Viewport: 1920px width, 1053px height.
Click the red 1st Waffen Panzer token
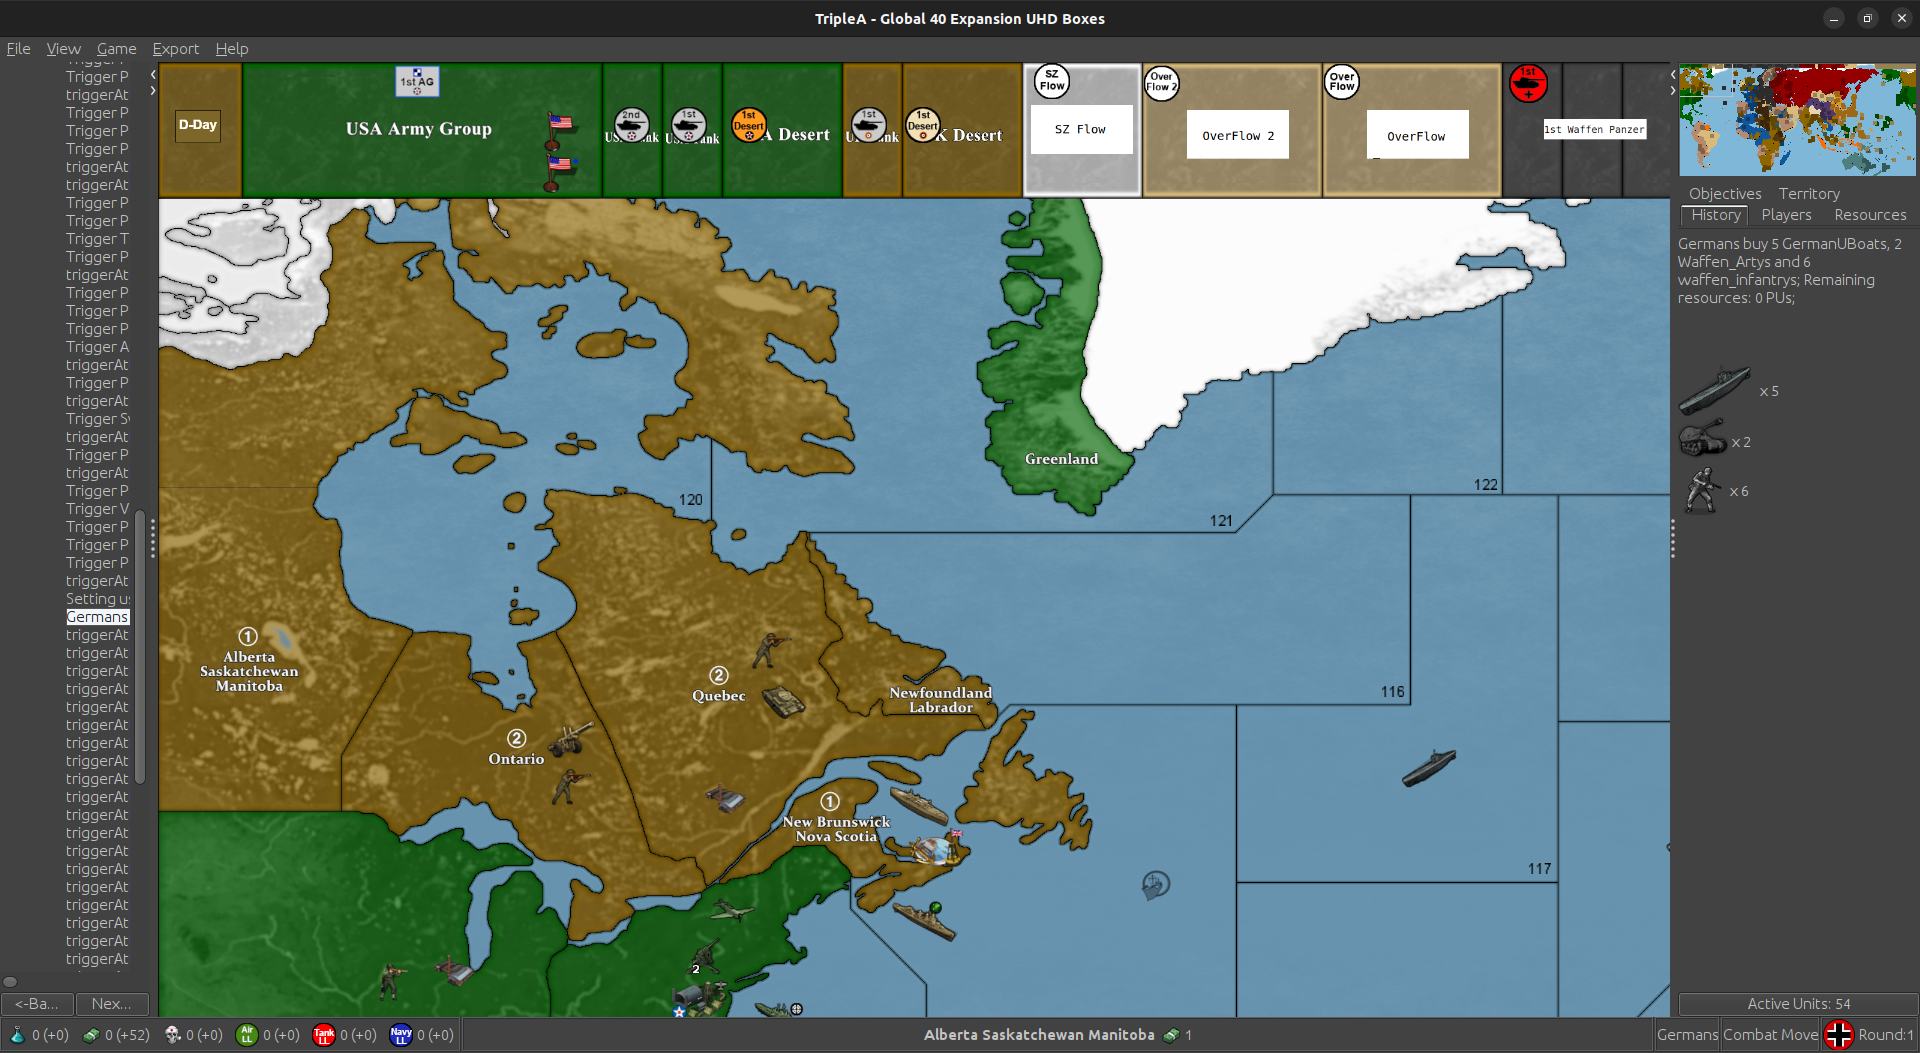tap(1528, 83)
